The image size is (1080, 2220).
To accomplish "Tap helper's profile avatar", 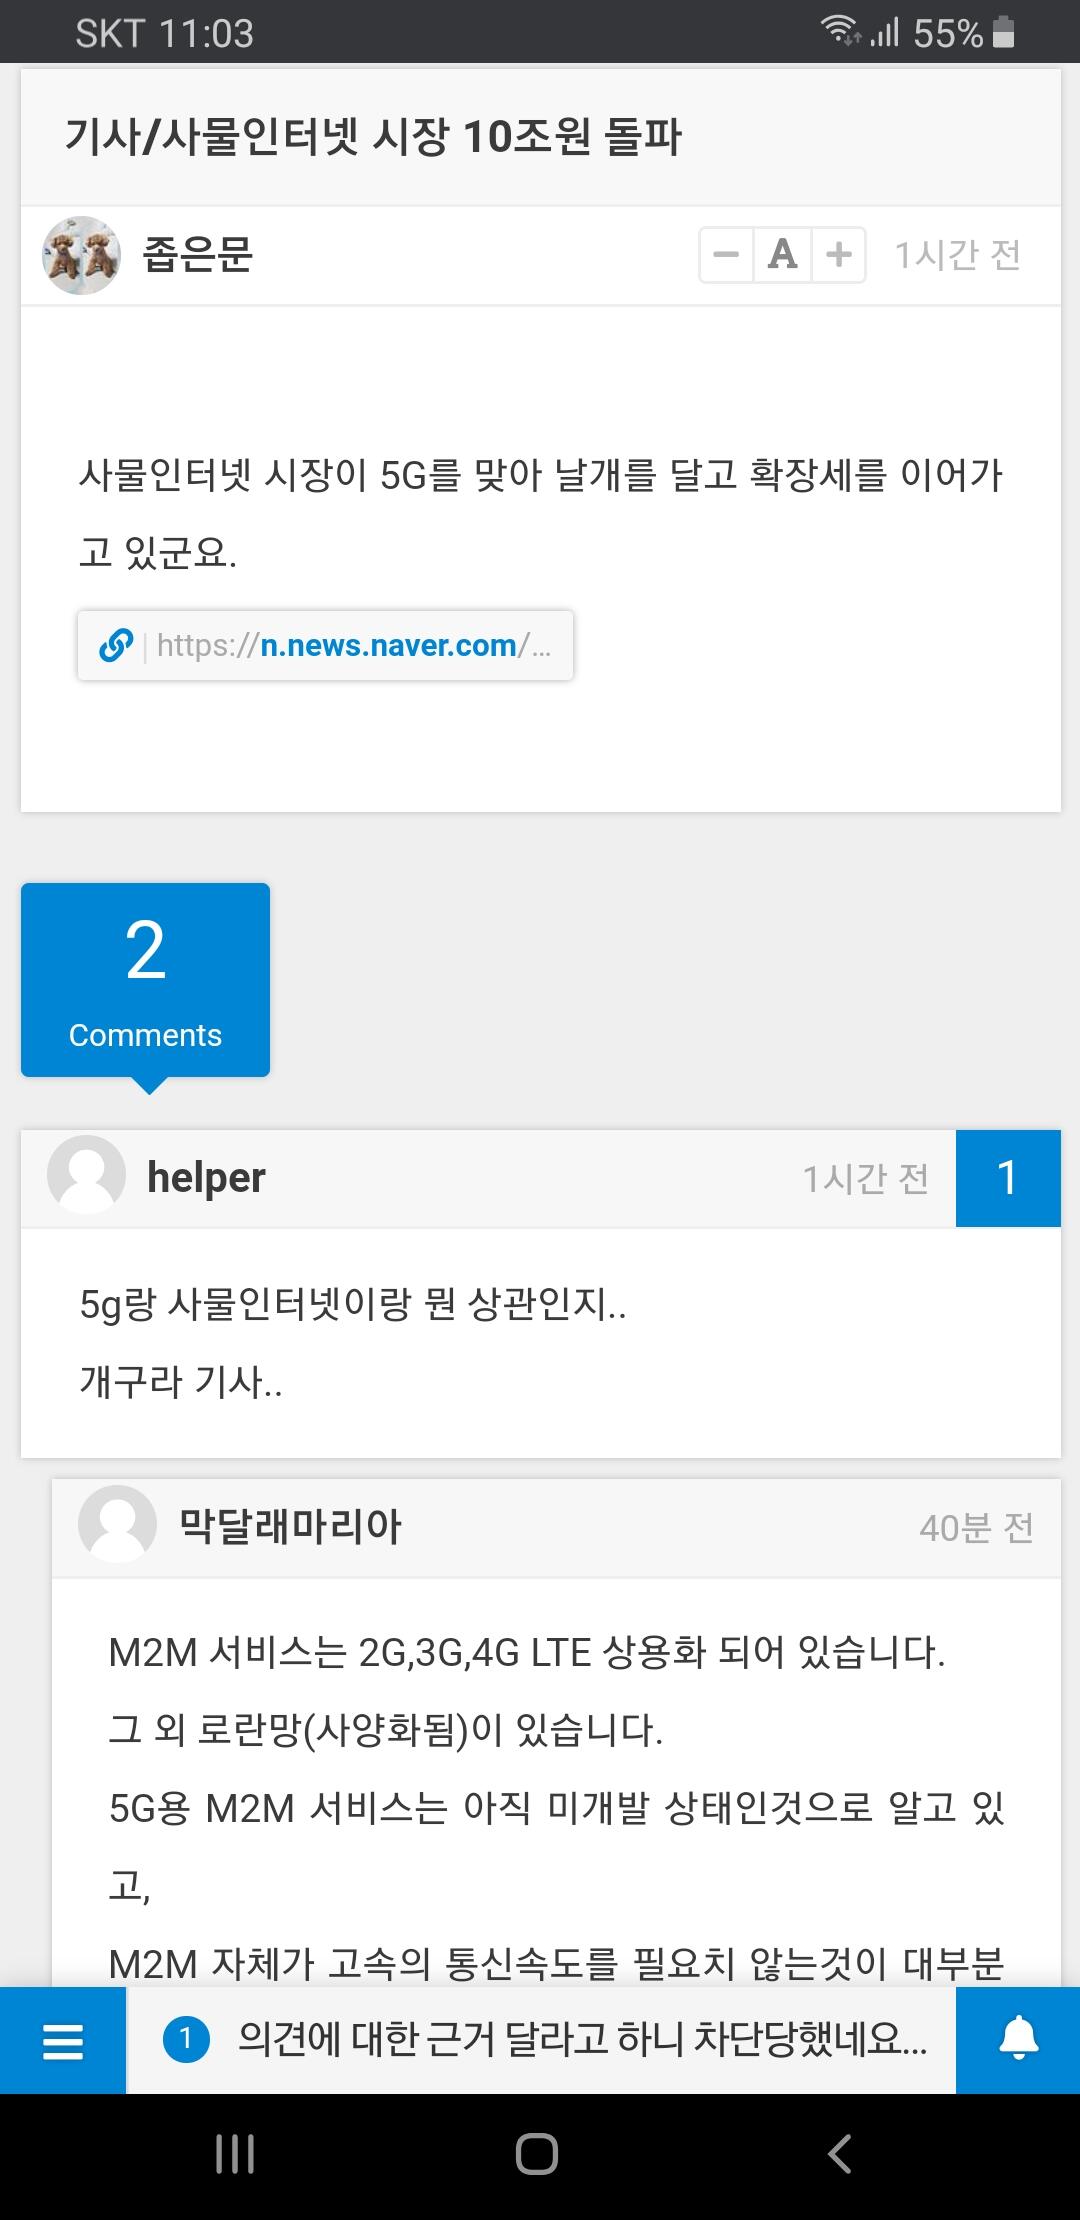I will [86, 1175].
